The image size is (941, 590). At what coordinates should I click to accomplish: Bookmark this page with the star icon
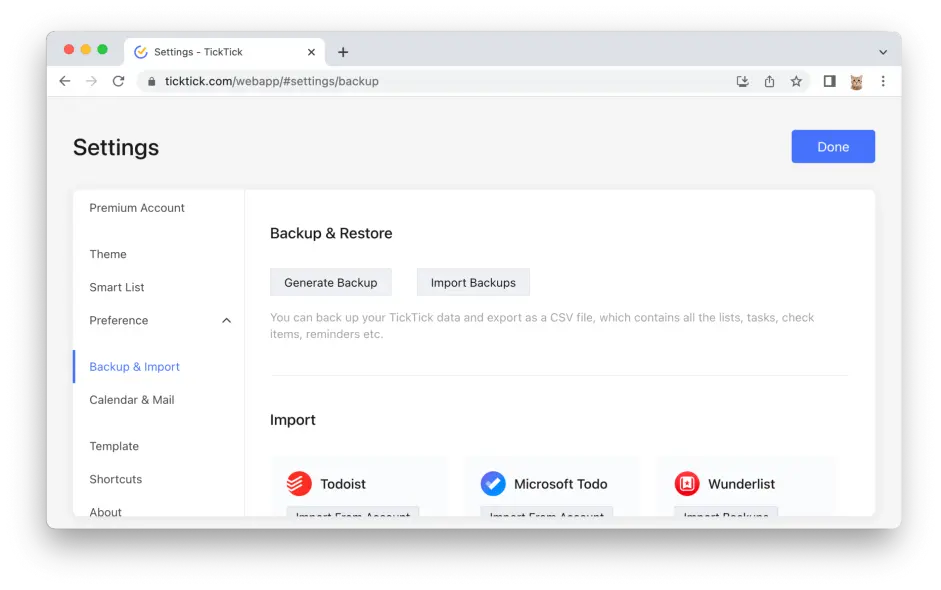pos(796,81)
